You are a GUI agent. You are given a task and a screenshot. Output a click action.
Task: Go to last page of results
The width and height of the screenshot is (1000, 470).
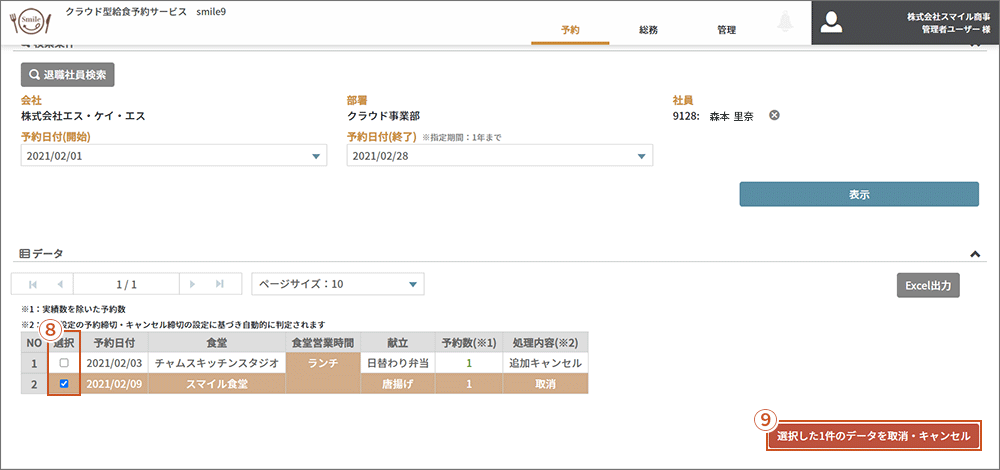pos(219,284)
